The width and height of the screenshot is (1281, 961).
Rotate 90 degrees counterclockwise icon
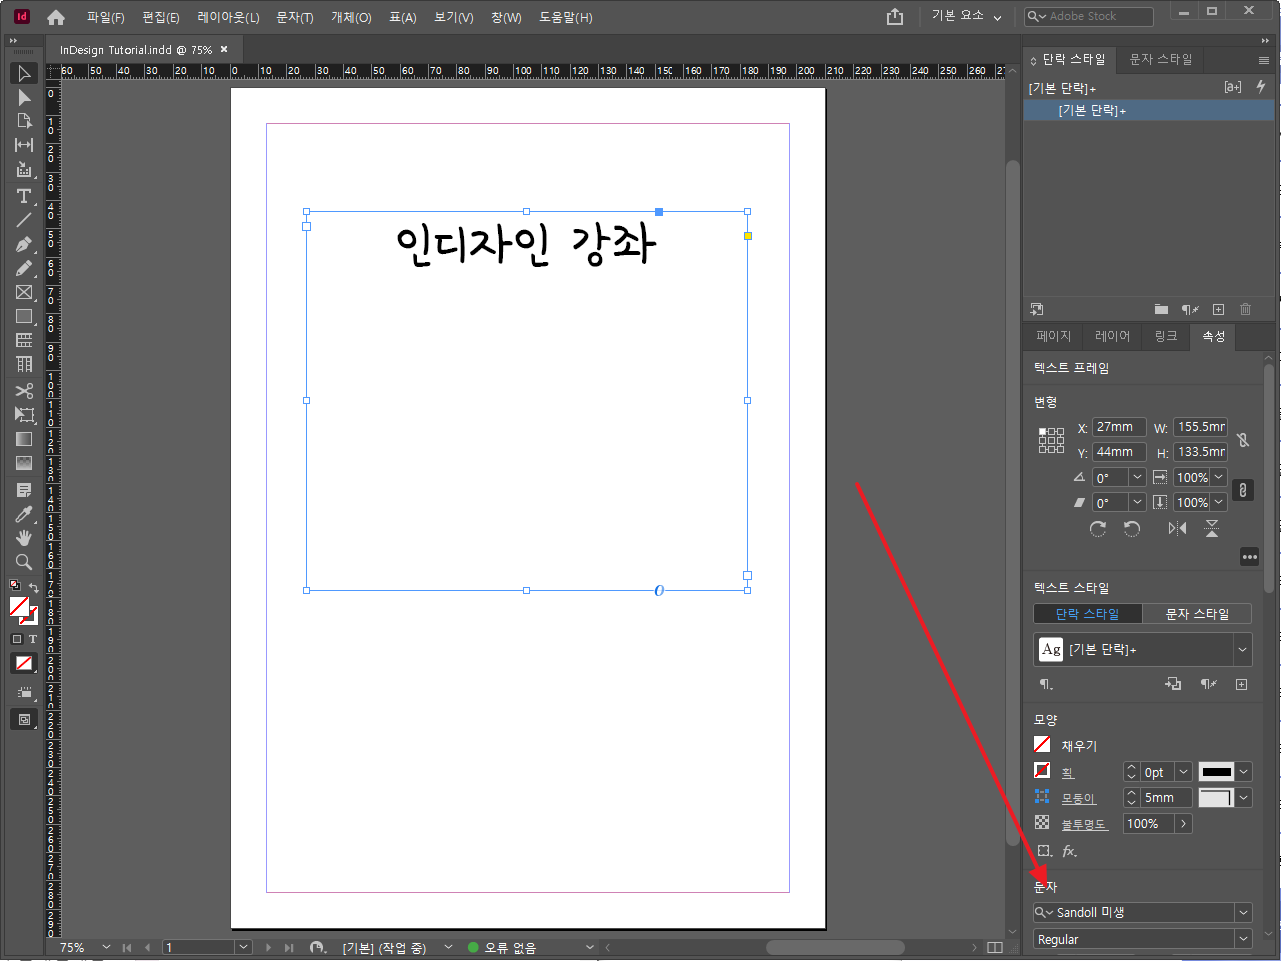[1132, 529]
